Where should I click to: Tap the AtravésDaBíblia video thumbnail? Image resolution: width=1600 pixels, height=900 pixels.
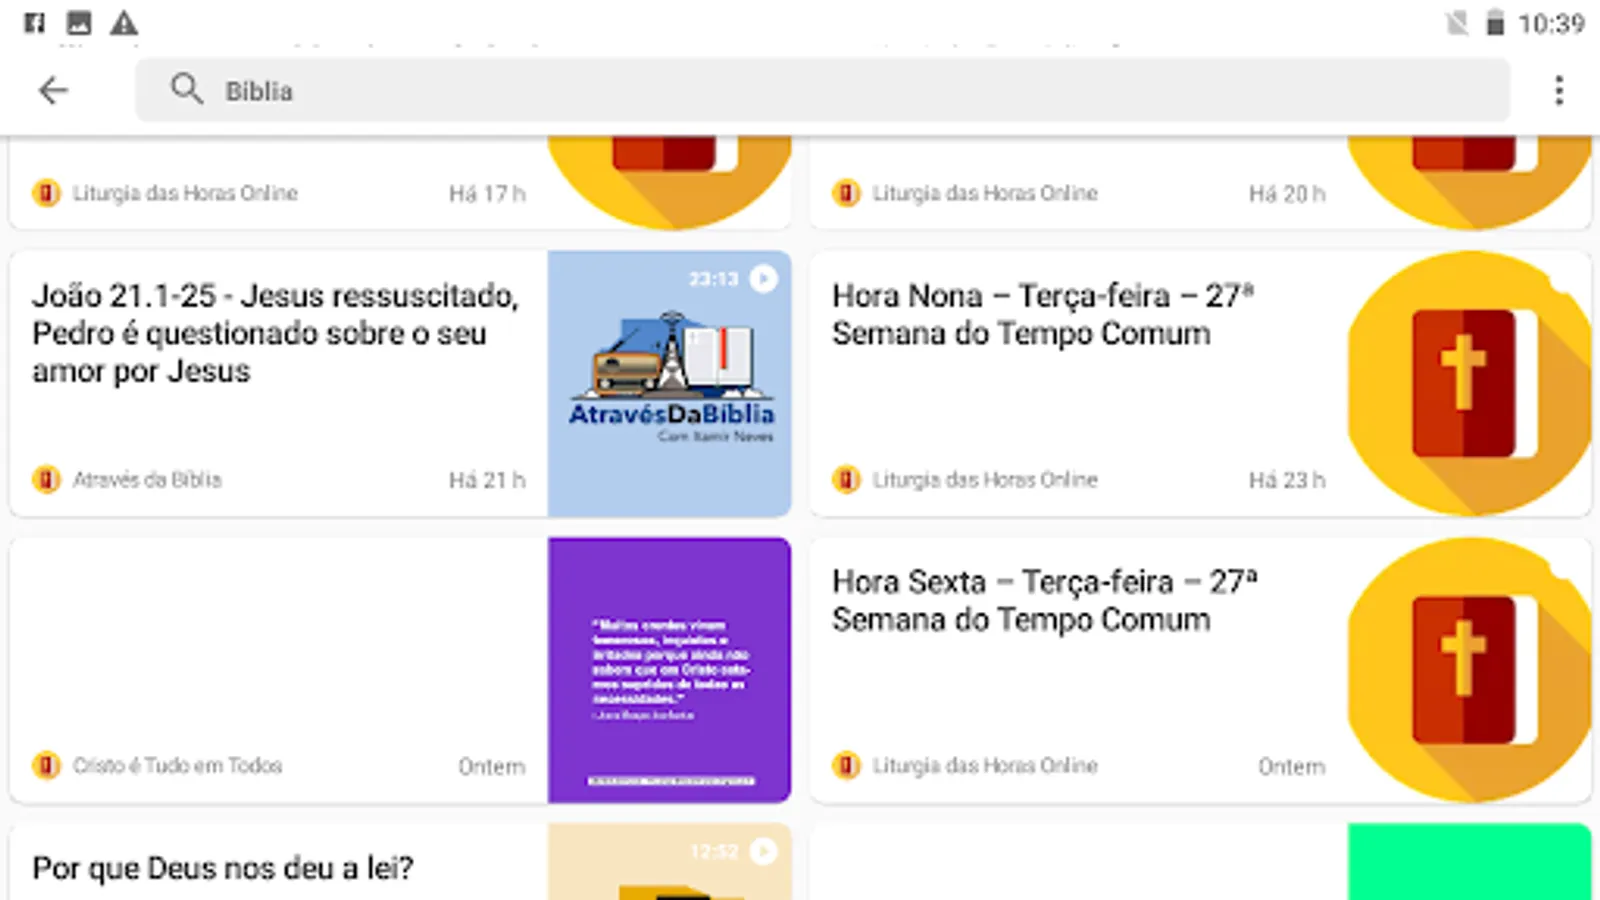coord(670,384)
